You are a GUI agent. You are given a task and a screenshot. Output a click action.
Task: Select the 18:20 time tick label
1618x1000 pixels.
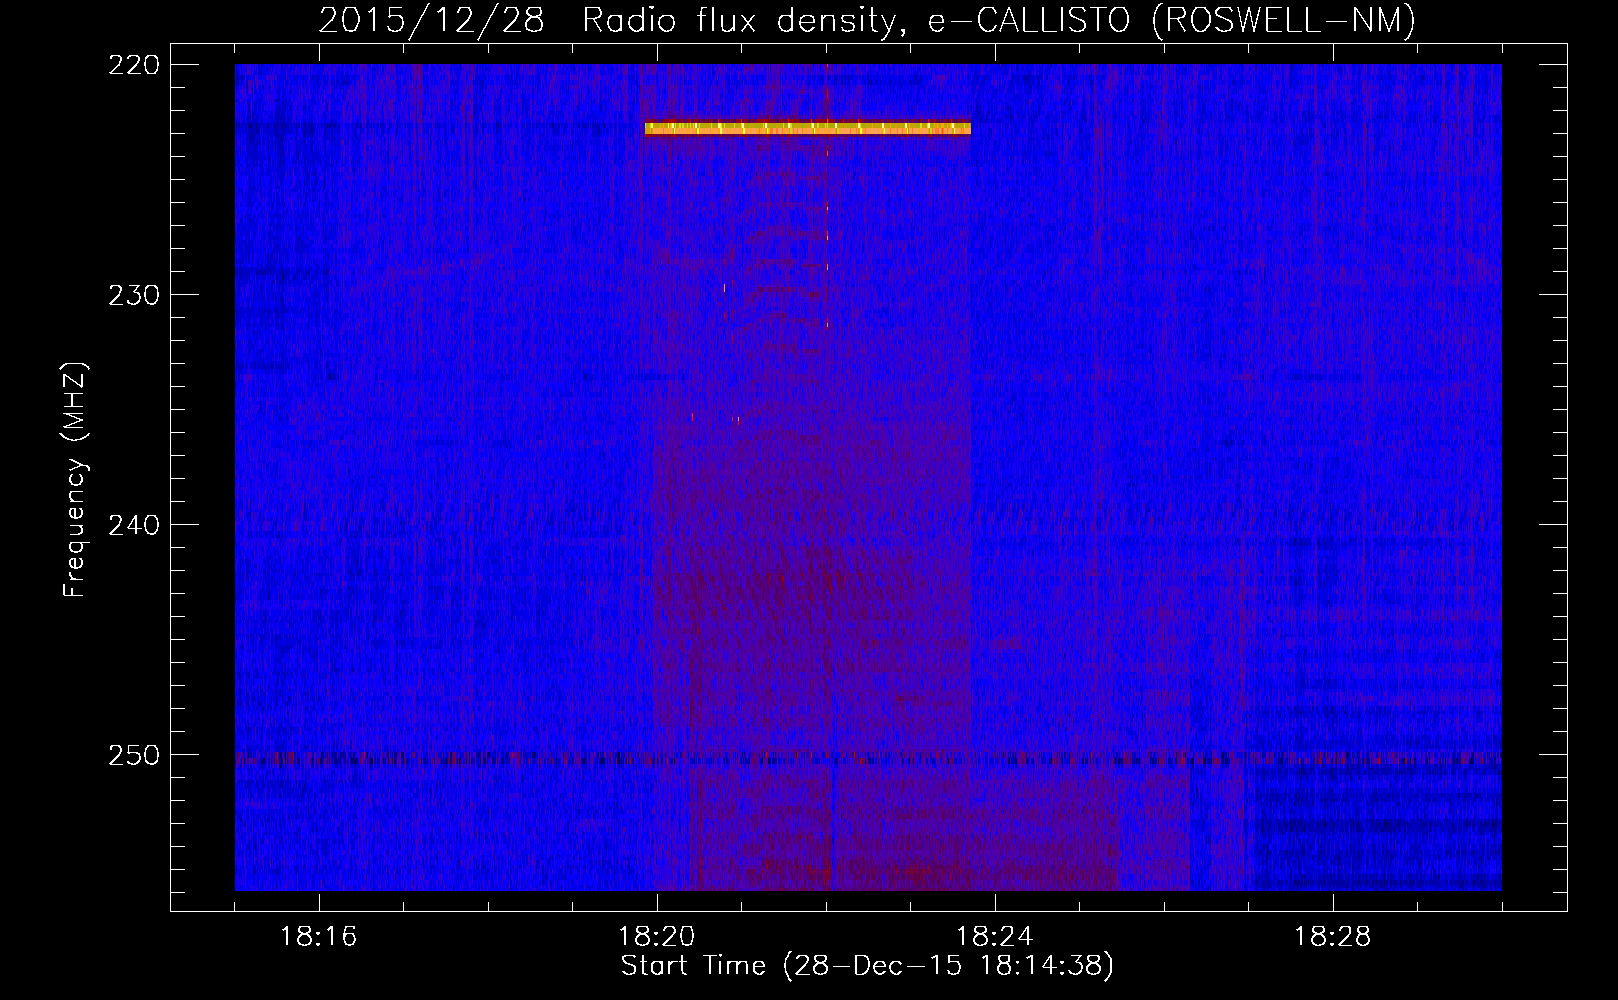[x=657, y=936]
